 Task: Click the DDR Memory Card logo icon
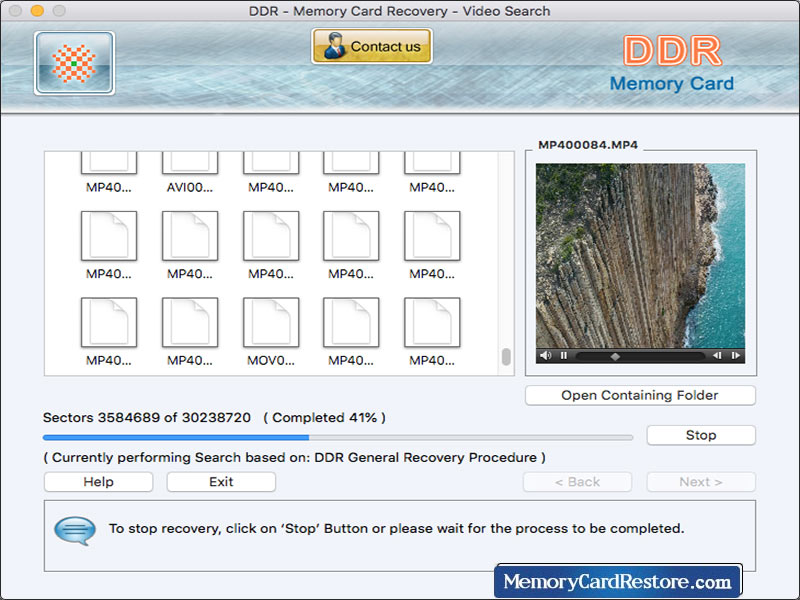[73, 62]
